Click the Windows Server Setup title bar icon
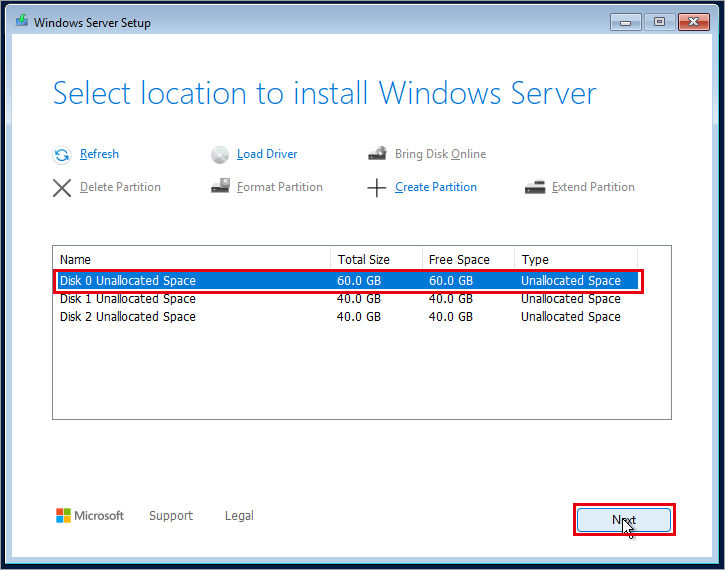725x570 pixels. [21, 21]
